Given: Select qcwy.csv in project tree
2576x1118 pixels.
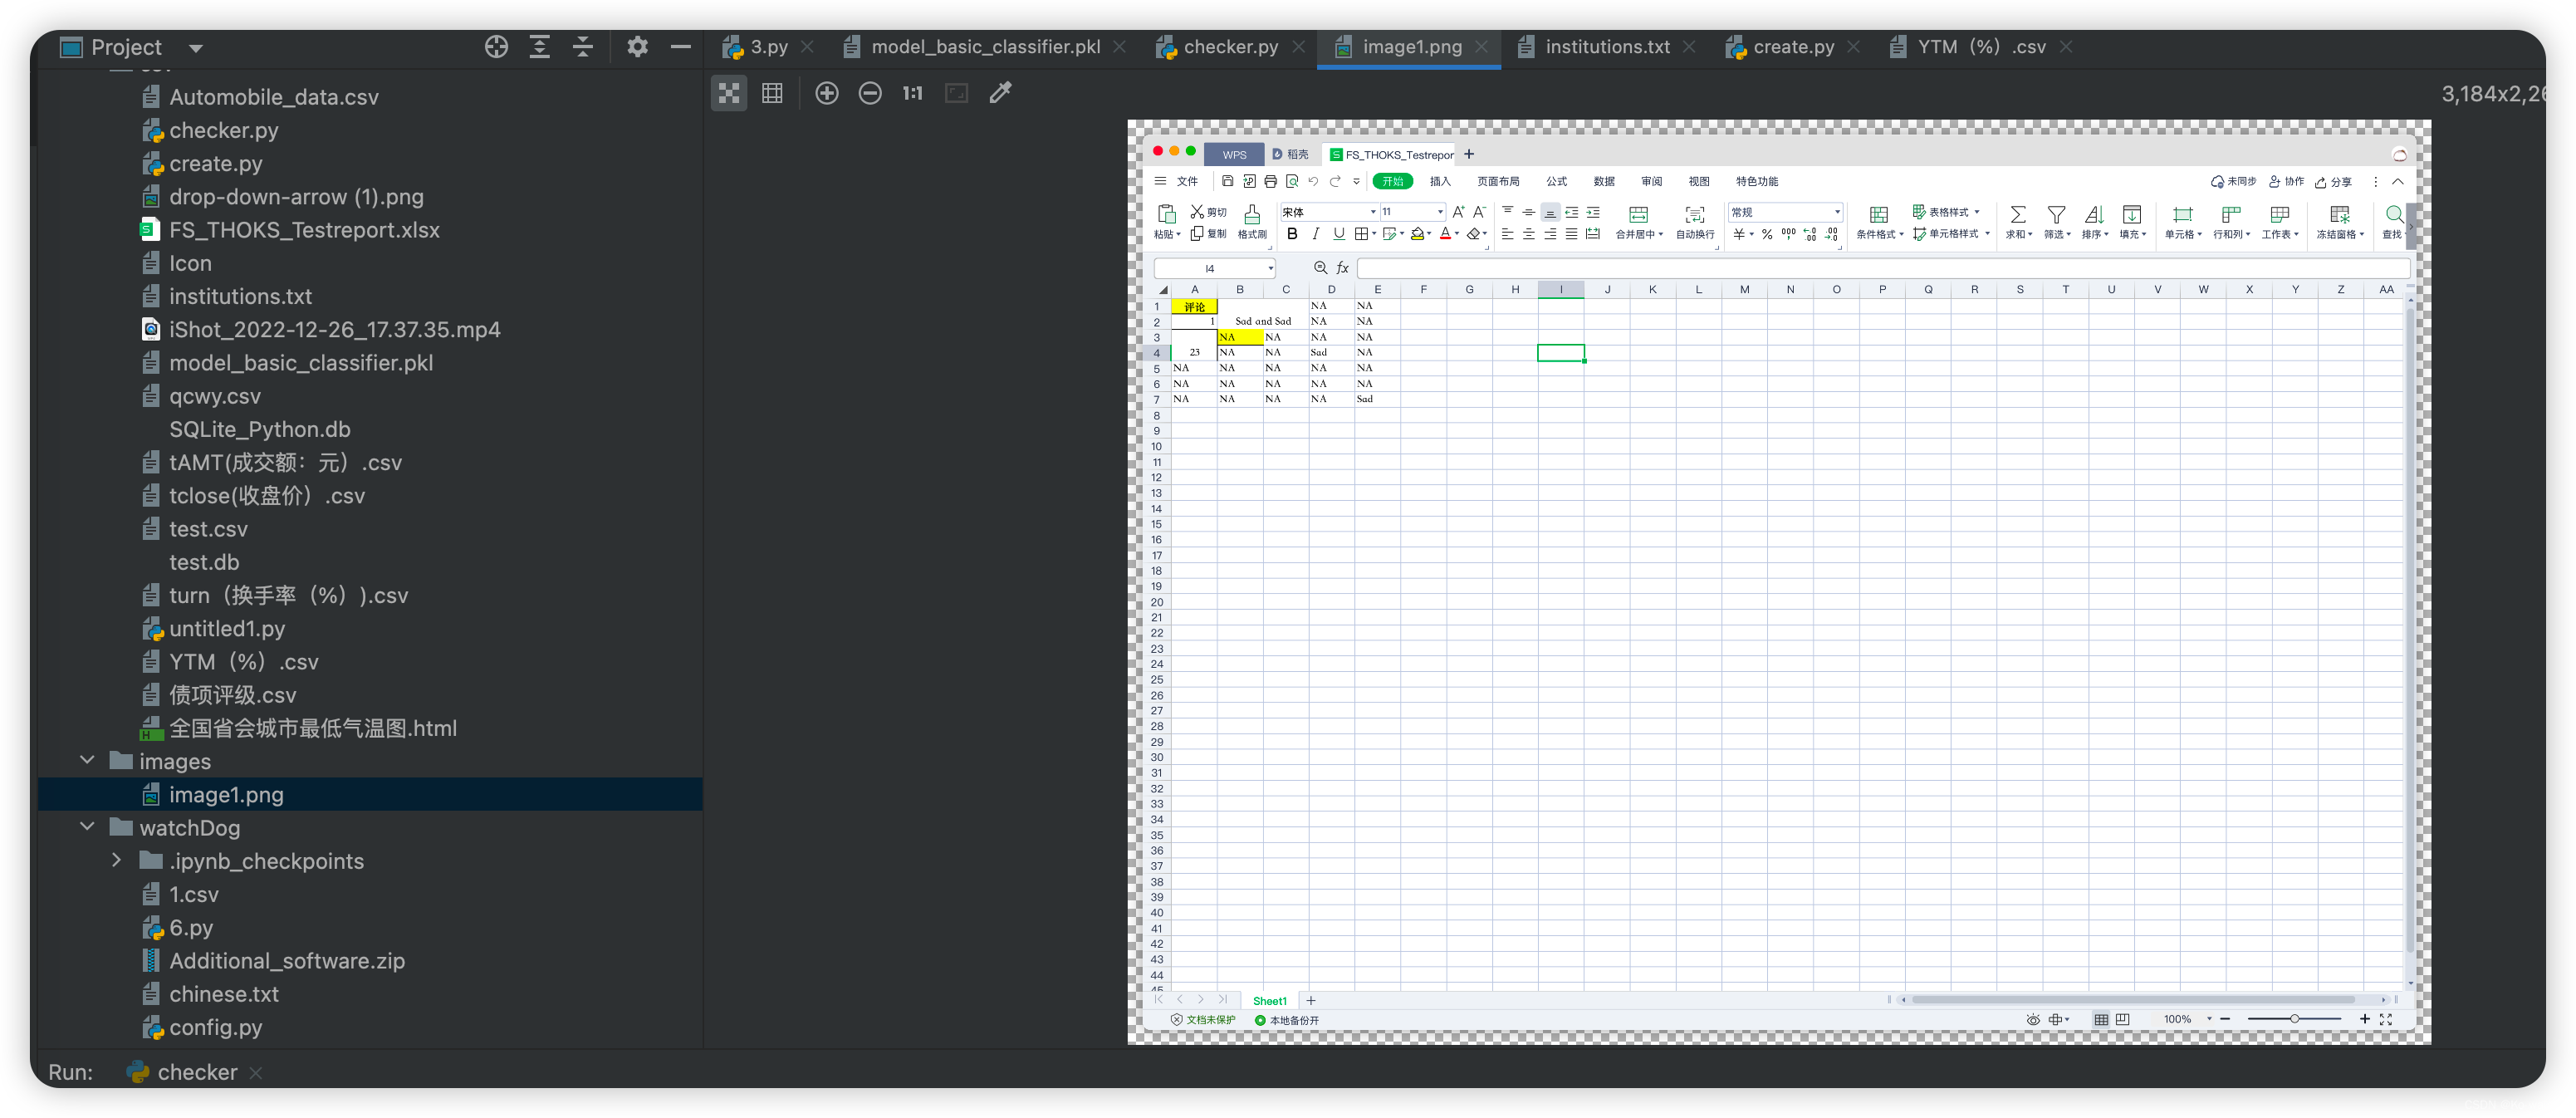Looking at the screenshot, I should [x=214, y=396].
